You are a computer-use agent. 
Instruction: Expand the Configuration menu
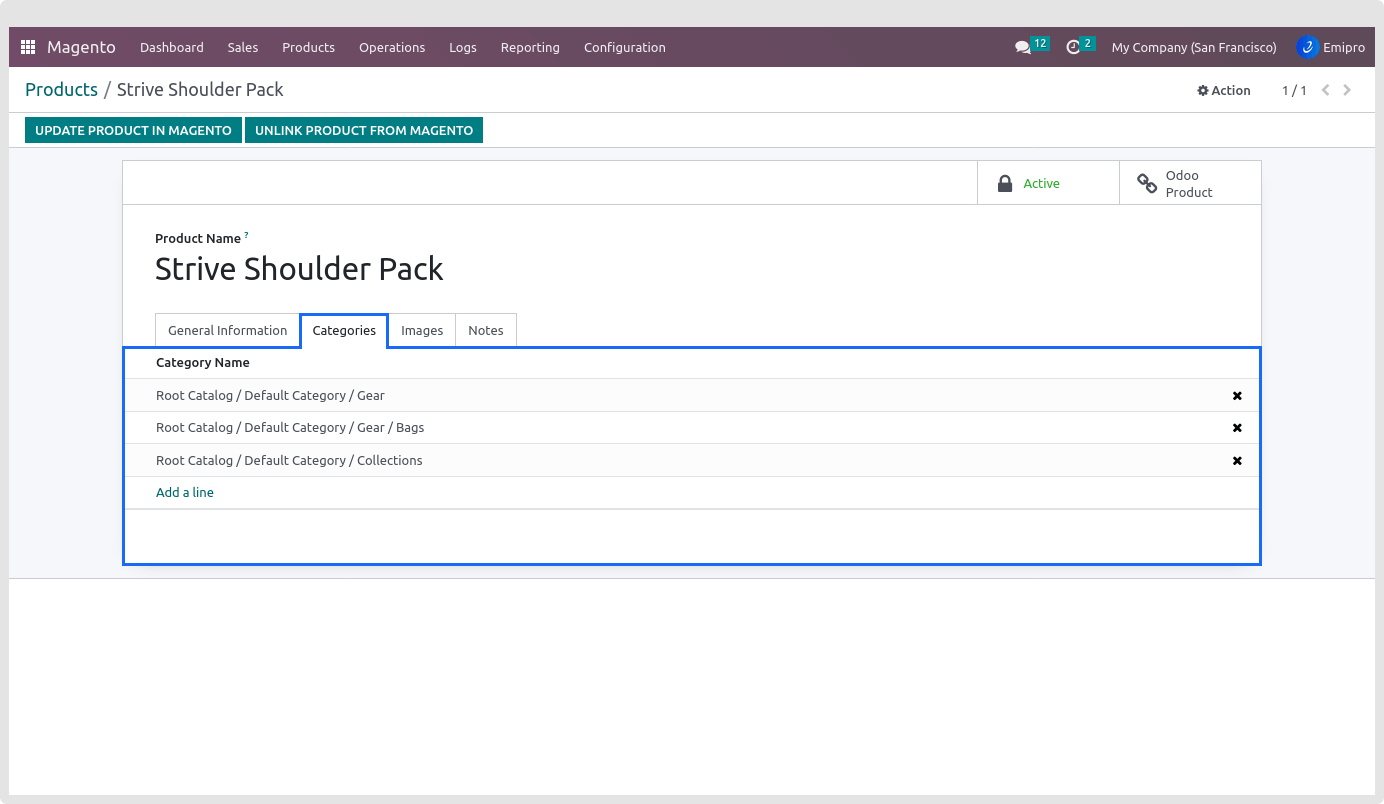(624, 47)
